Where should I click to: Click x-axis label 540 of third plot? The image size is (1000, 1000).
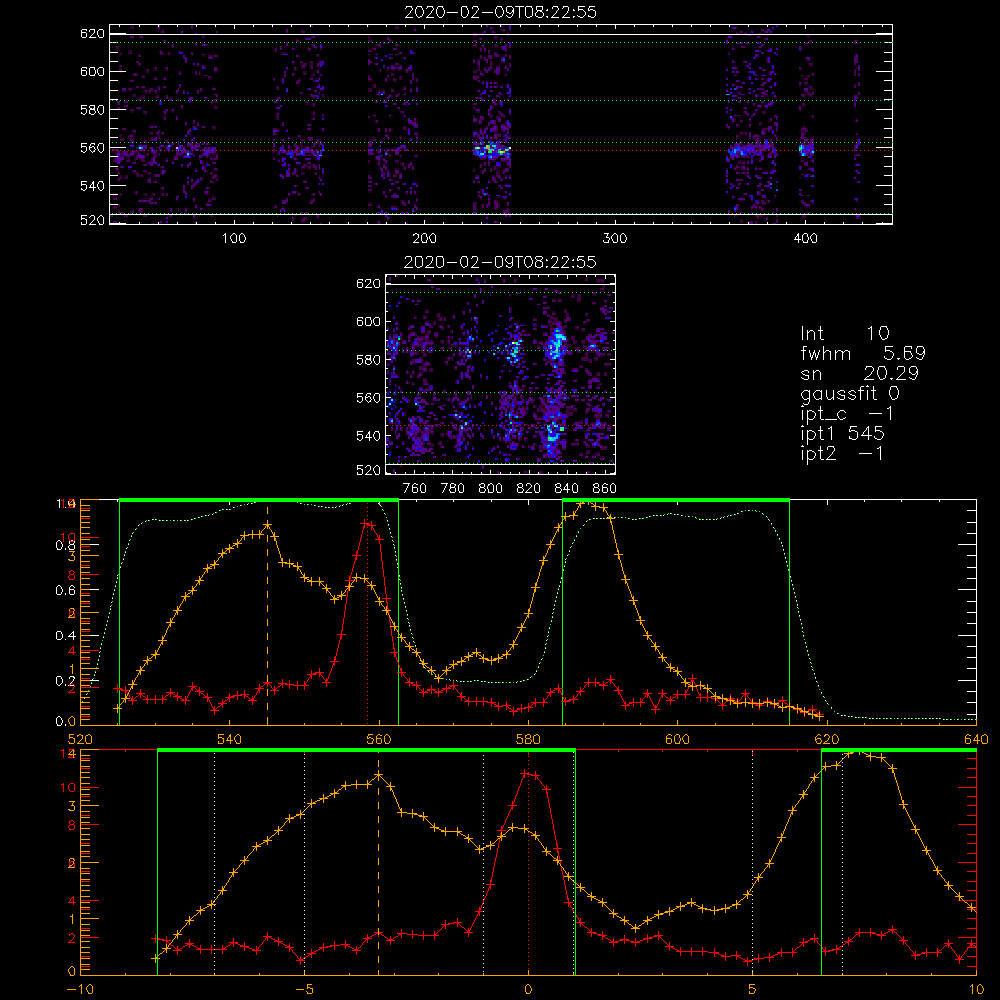point(230,739)
